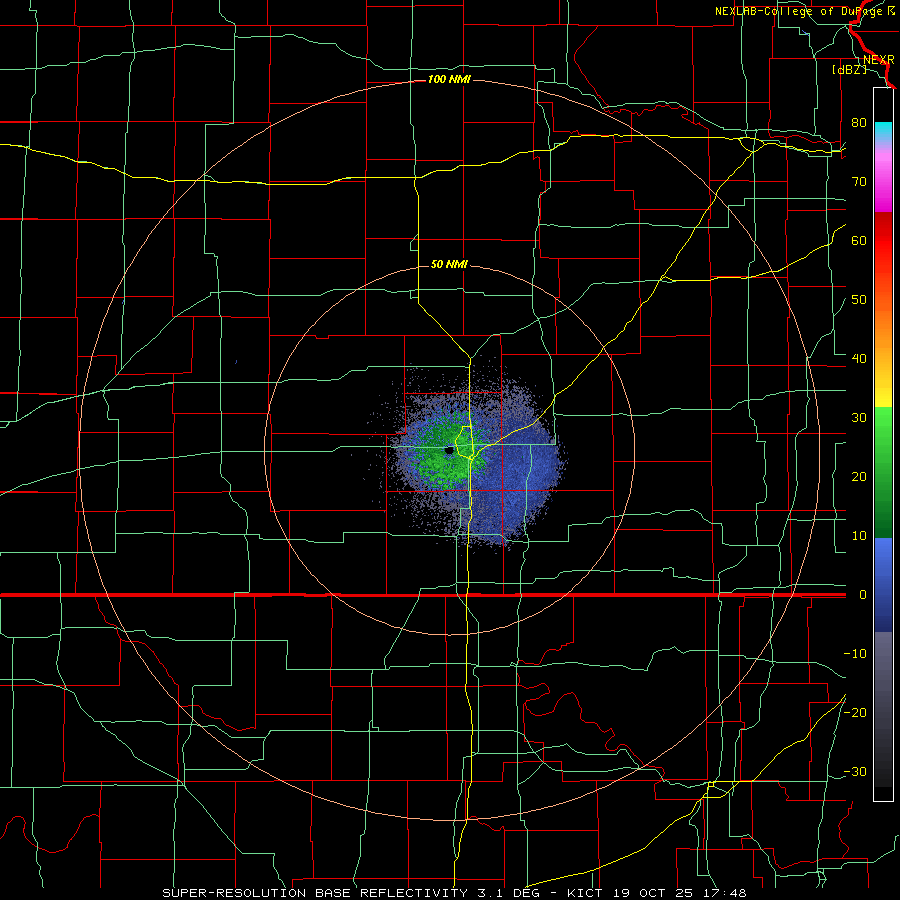Click the cyan segment of the color bar

(883, 131)
